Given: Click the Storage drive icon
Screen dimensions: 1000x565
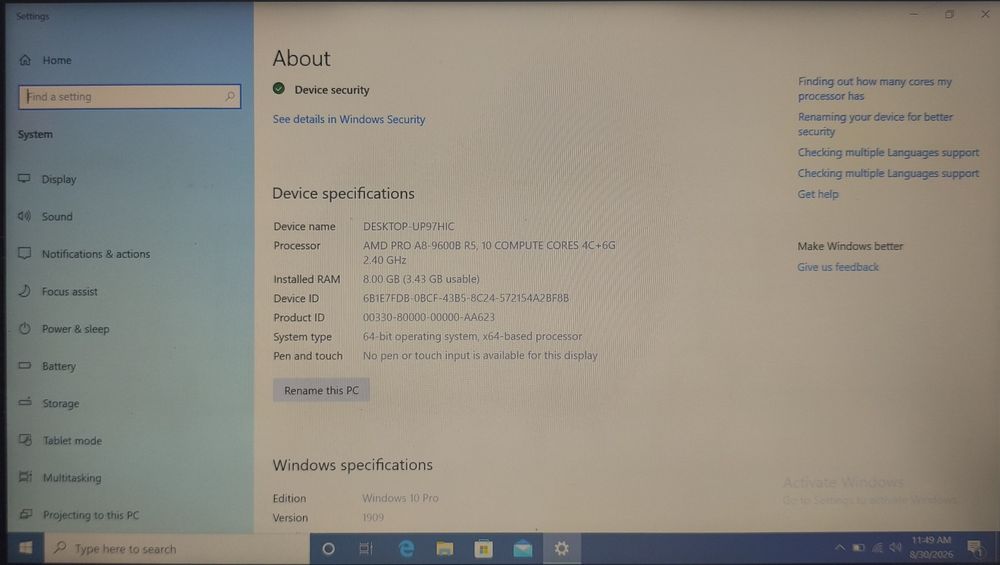Looking at the screenshot, I should [24, 402].
